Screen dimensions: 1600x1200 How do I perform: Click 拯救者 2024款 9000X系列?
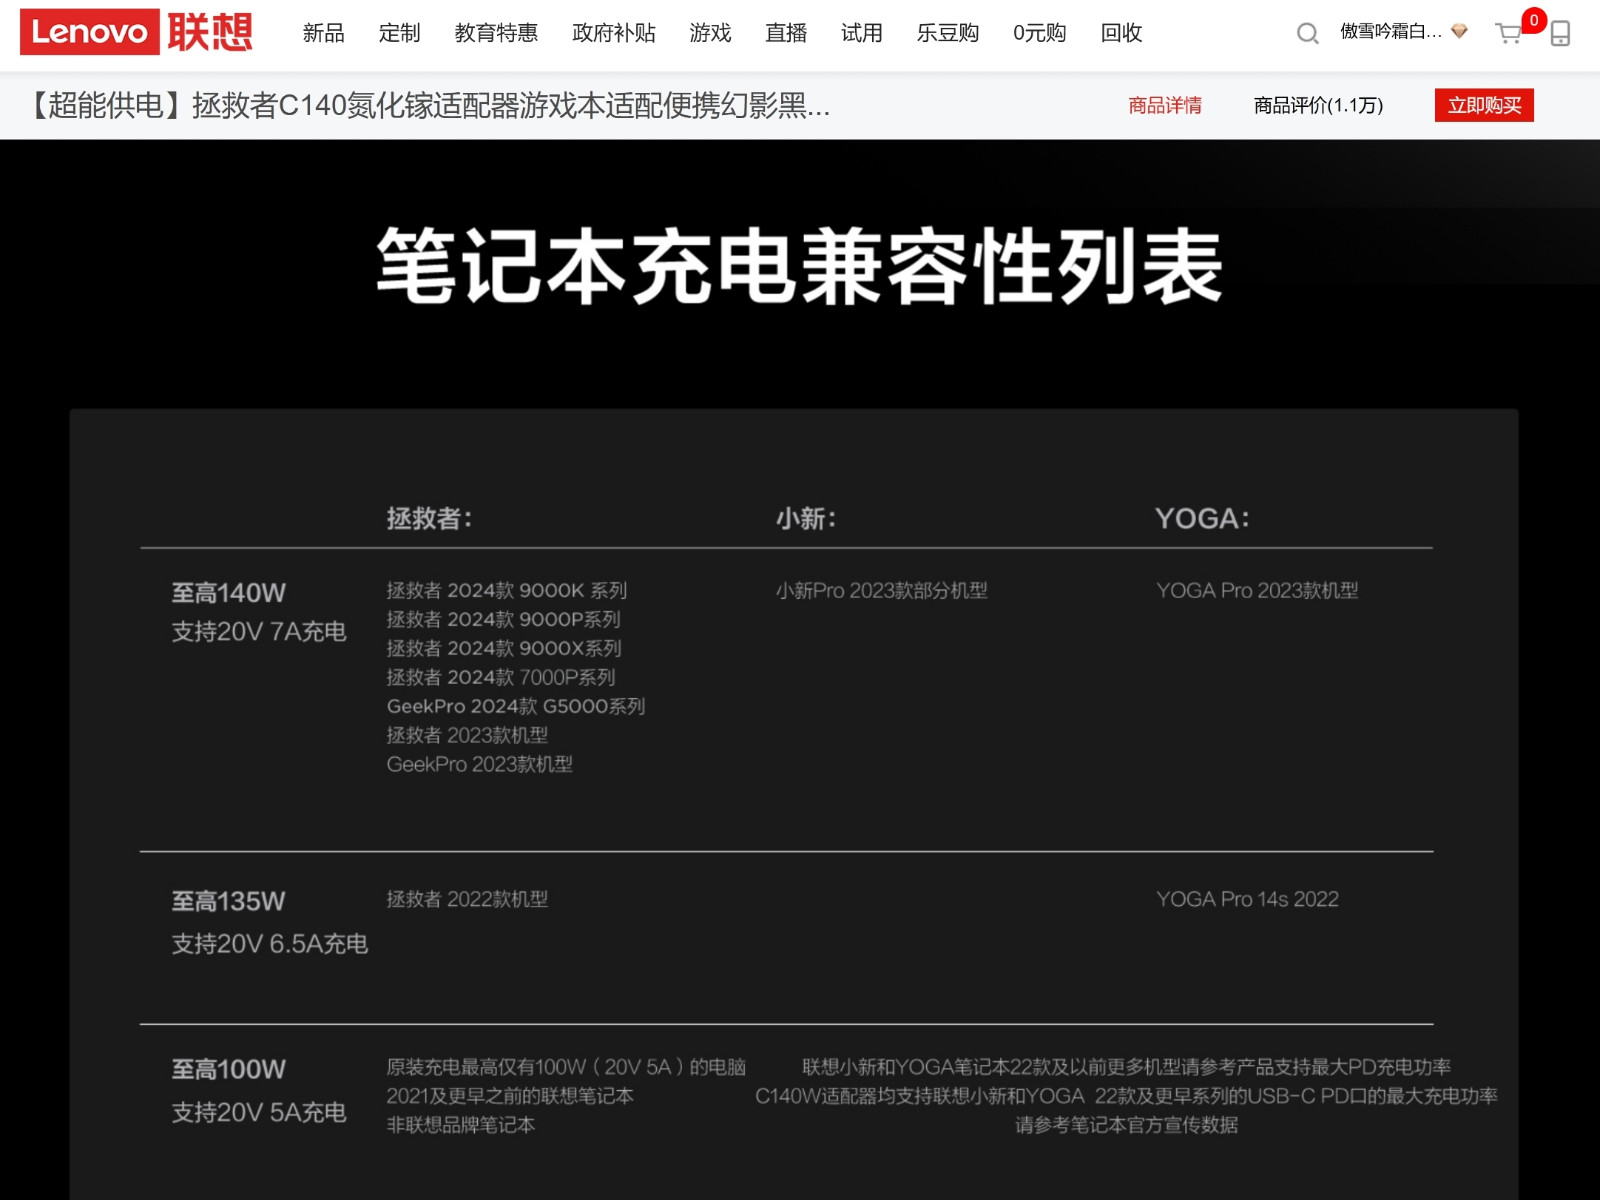[x=504, y=648]
